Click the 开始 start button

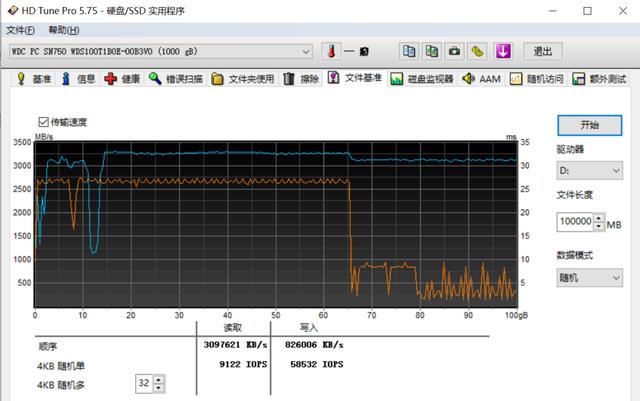pos(589,125)
